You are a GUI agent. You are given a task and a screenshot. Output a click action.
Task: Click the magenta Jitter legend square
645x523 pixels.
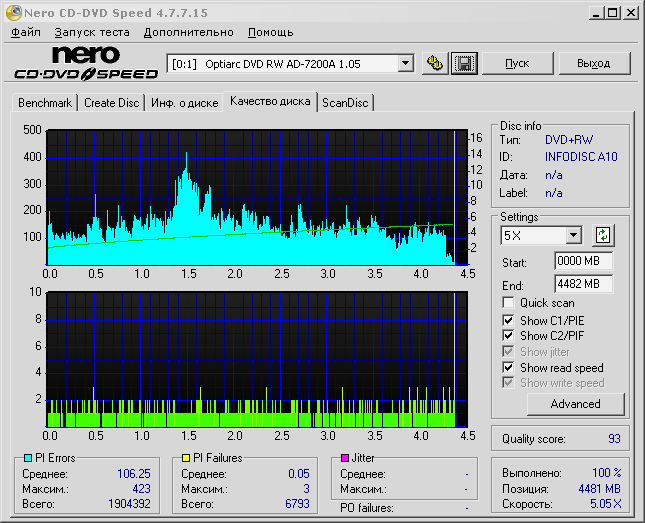pyautogui.click(x=345, y=458)
